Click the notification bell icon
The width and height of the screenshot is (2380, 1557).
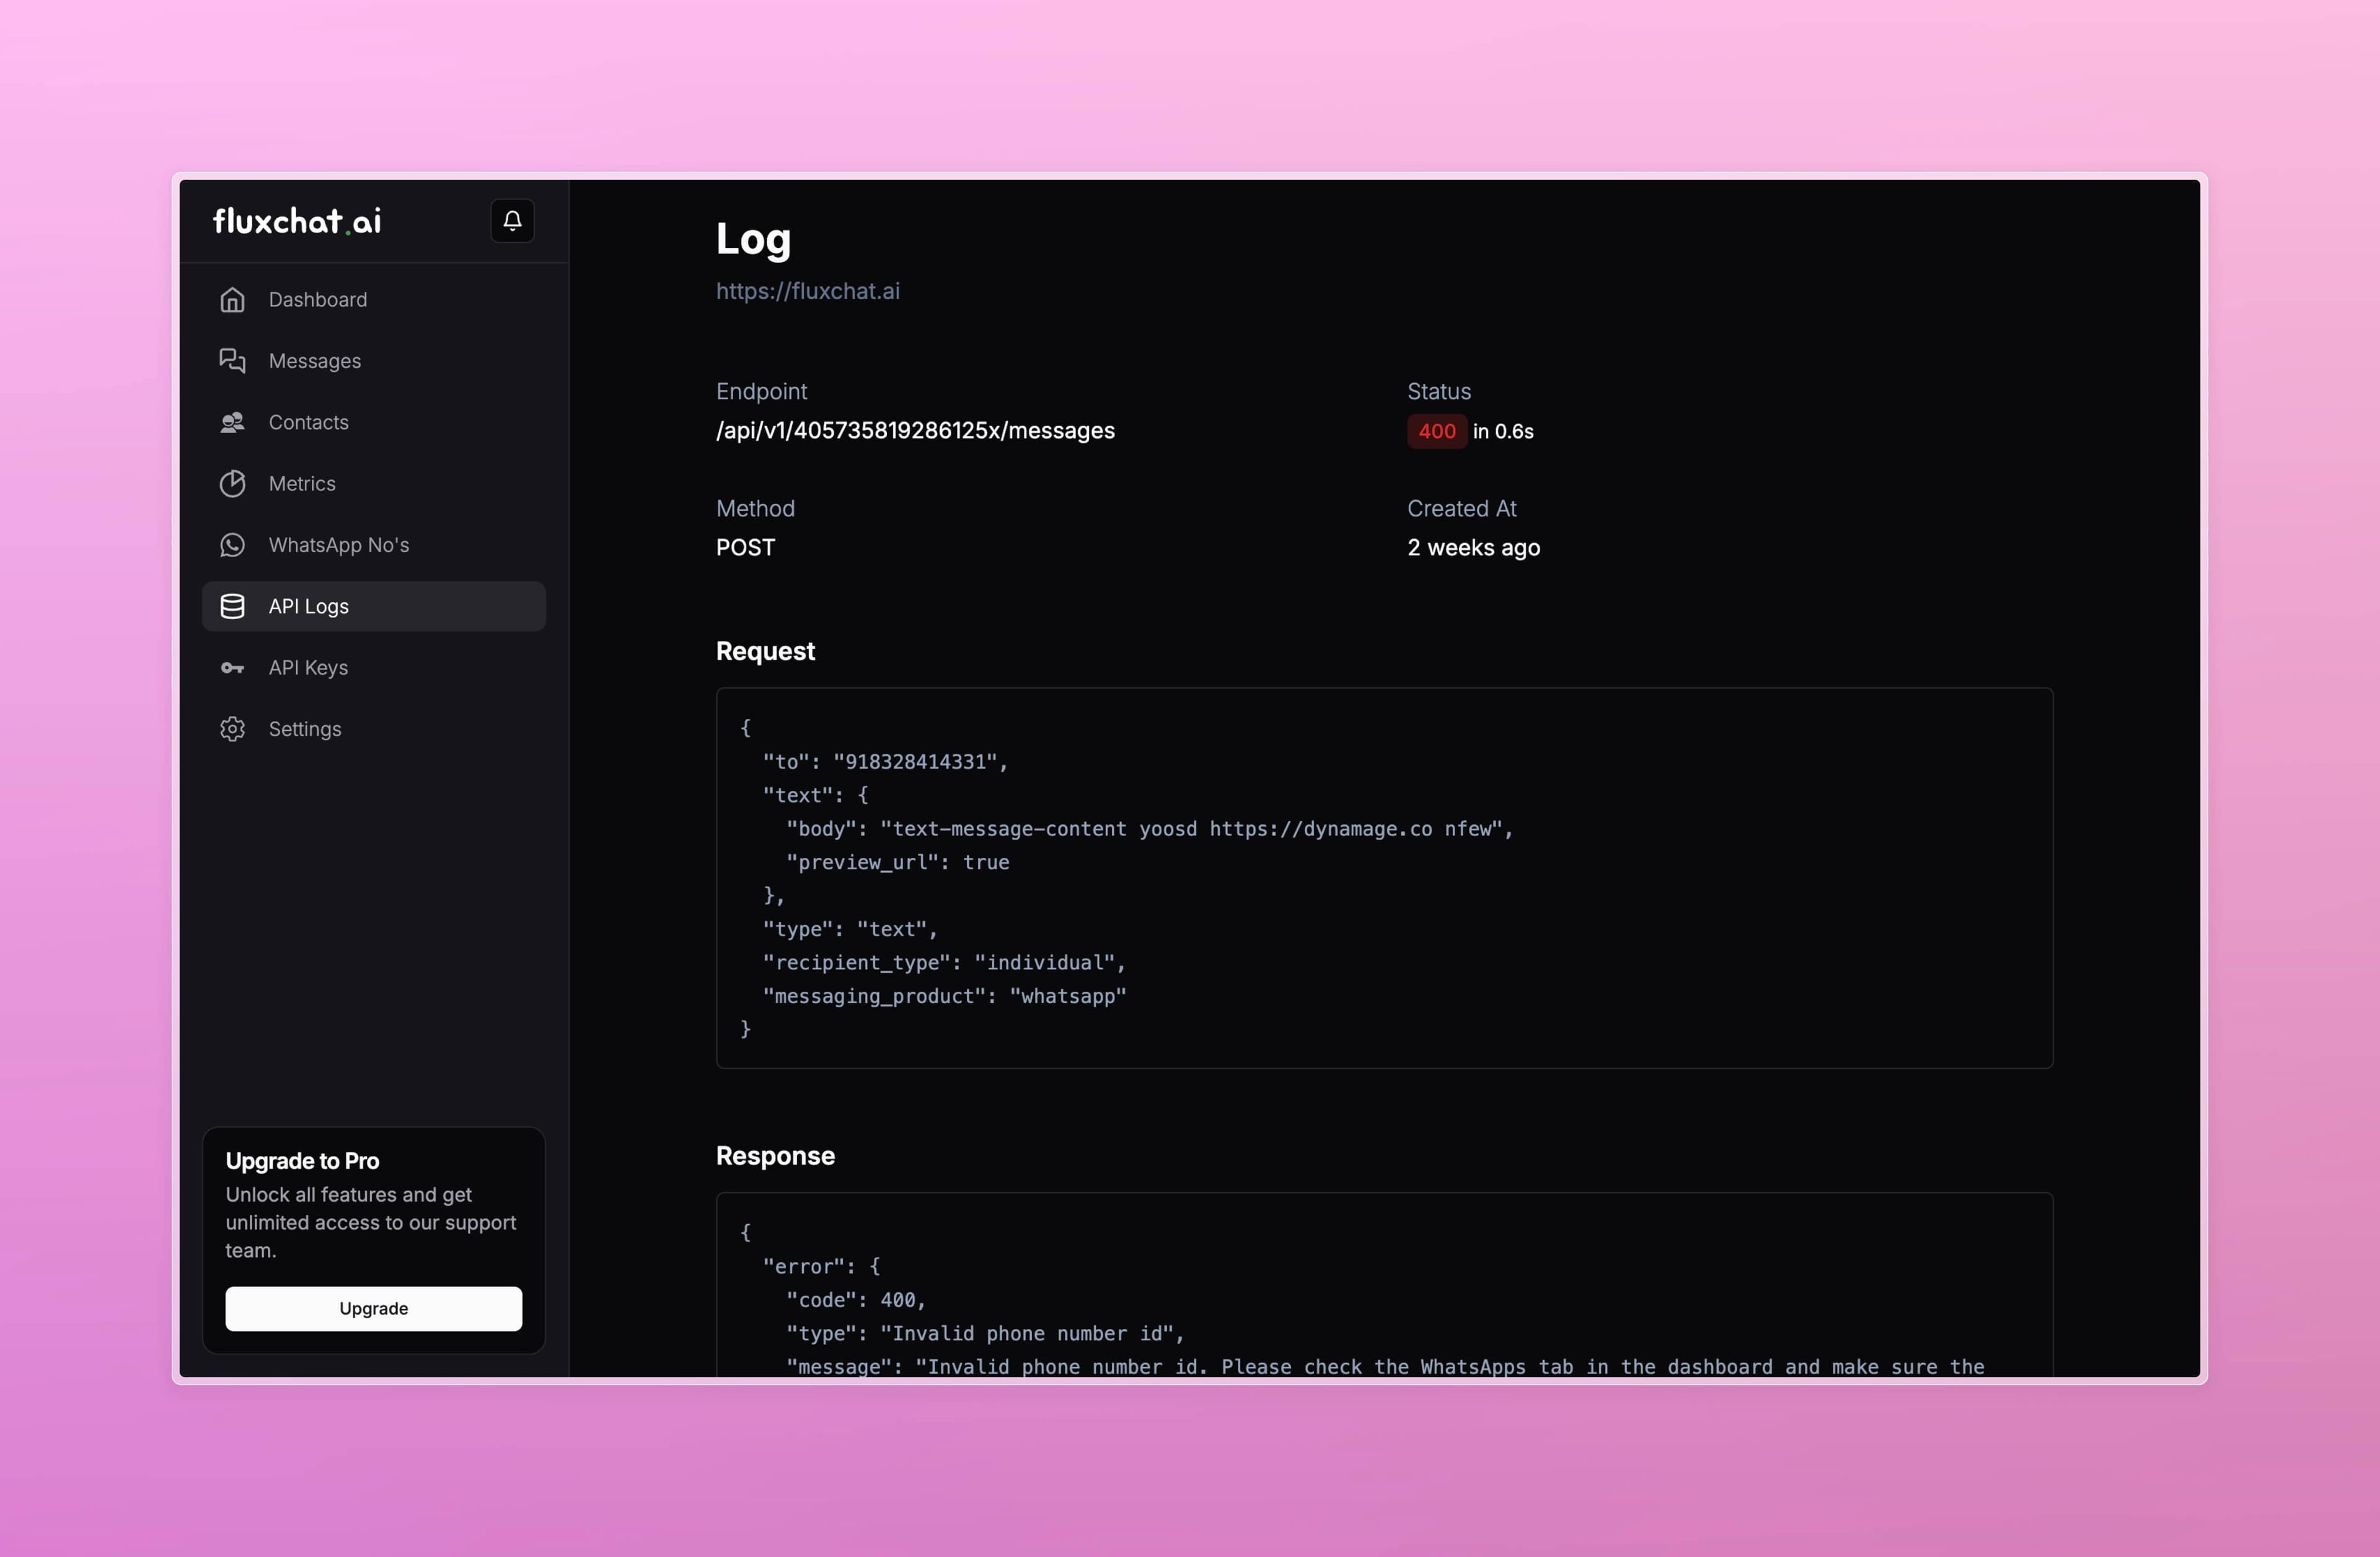(512, 221)
